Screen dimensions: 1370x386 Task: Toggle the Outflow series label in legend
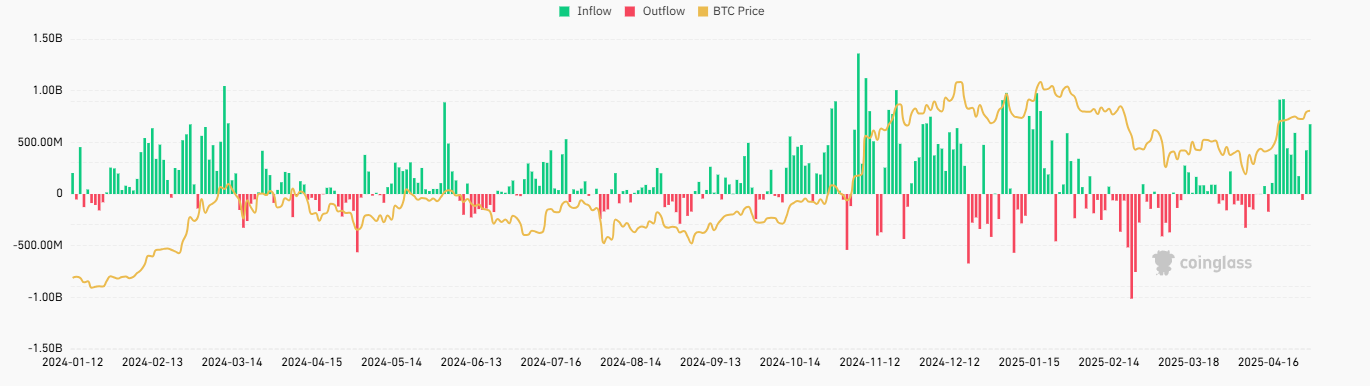click(x=664, y=11)
